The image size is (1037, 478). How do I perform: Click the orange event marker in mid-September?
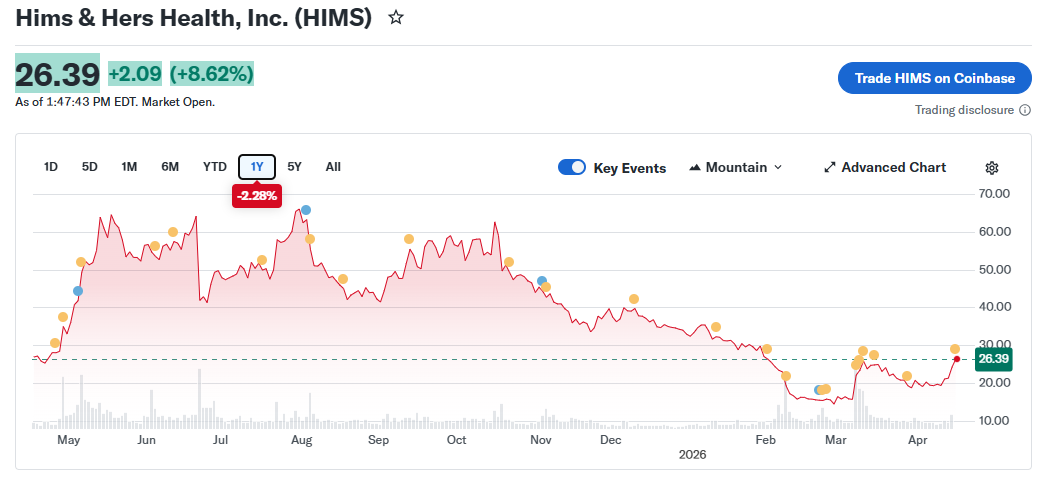click(x=409, y=239)
